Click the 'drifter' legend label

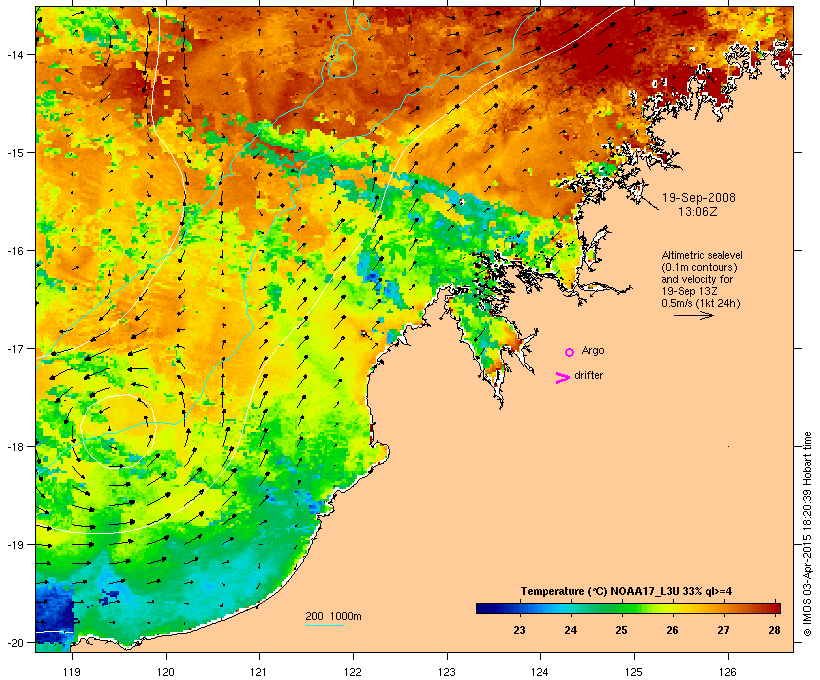[x=588, y=375]
